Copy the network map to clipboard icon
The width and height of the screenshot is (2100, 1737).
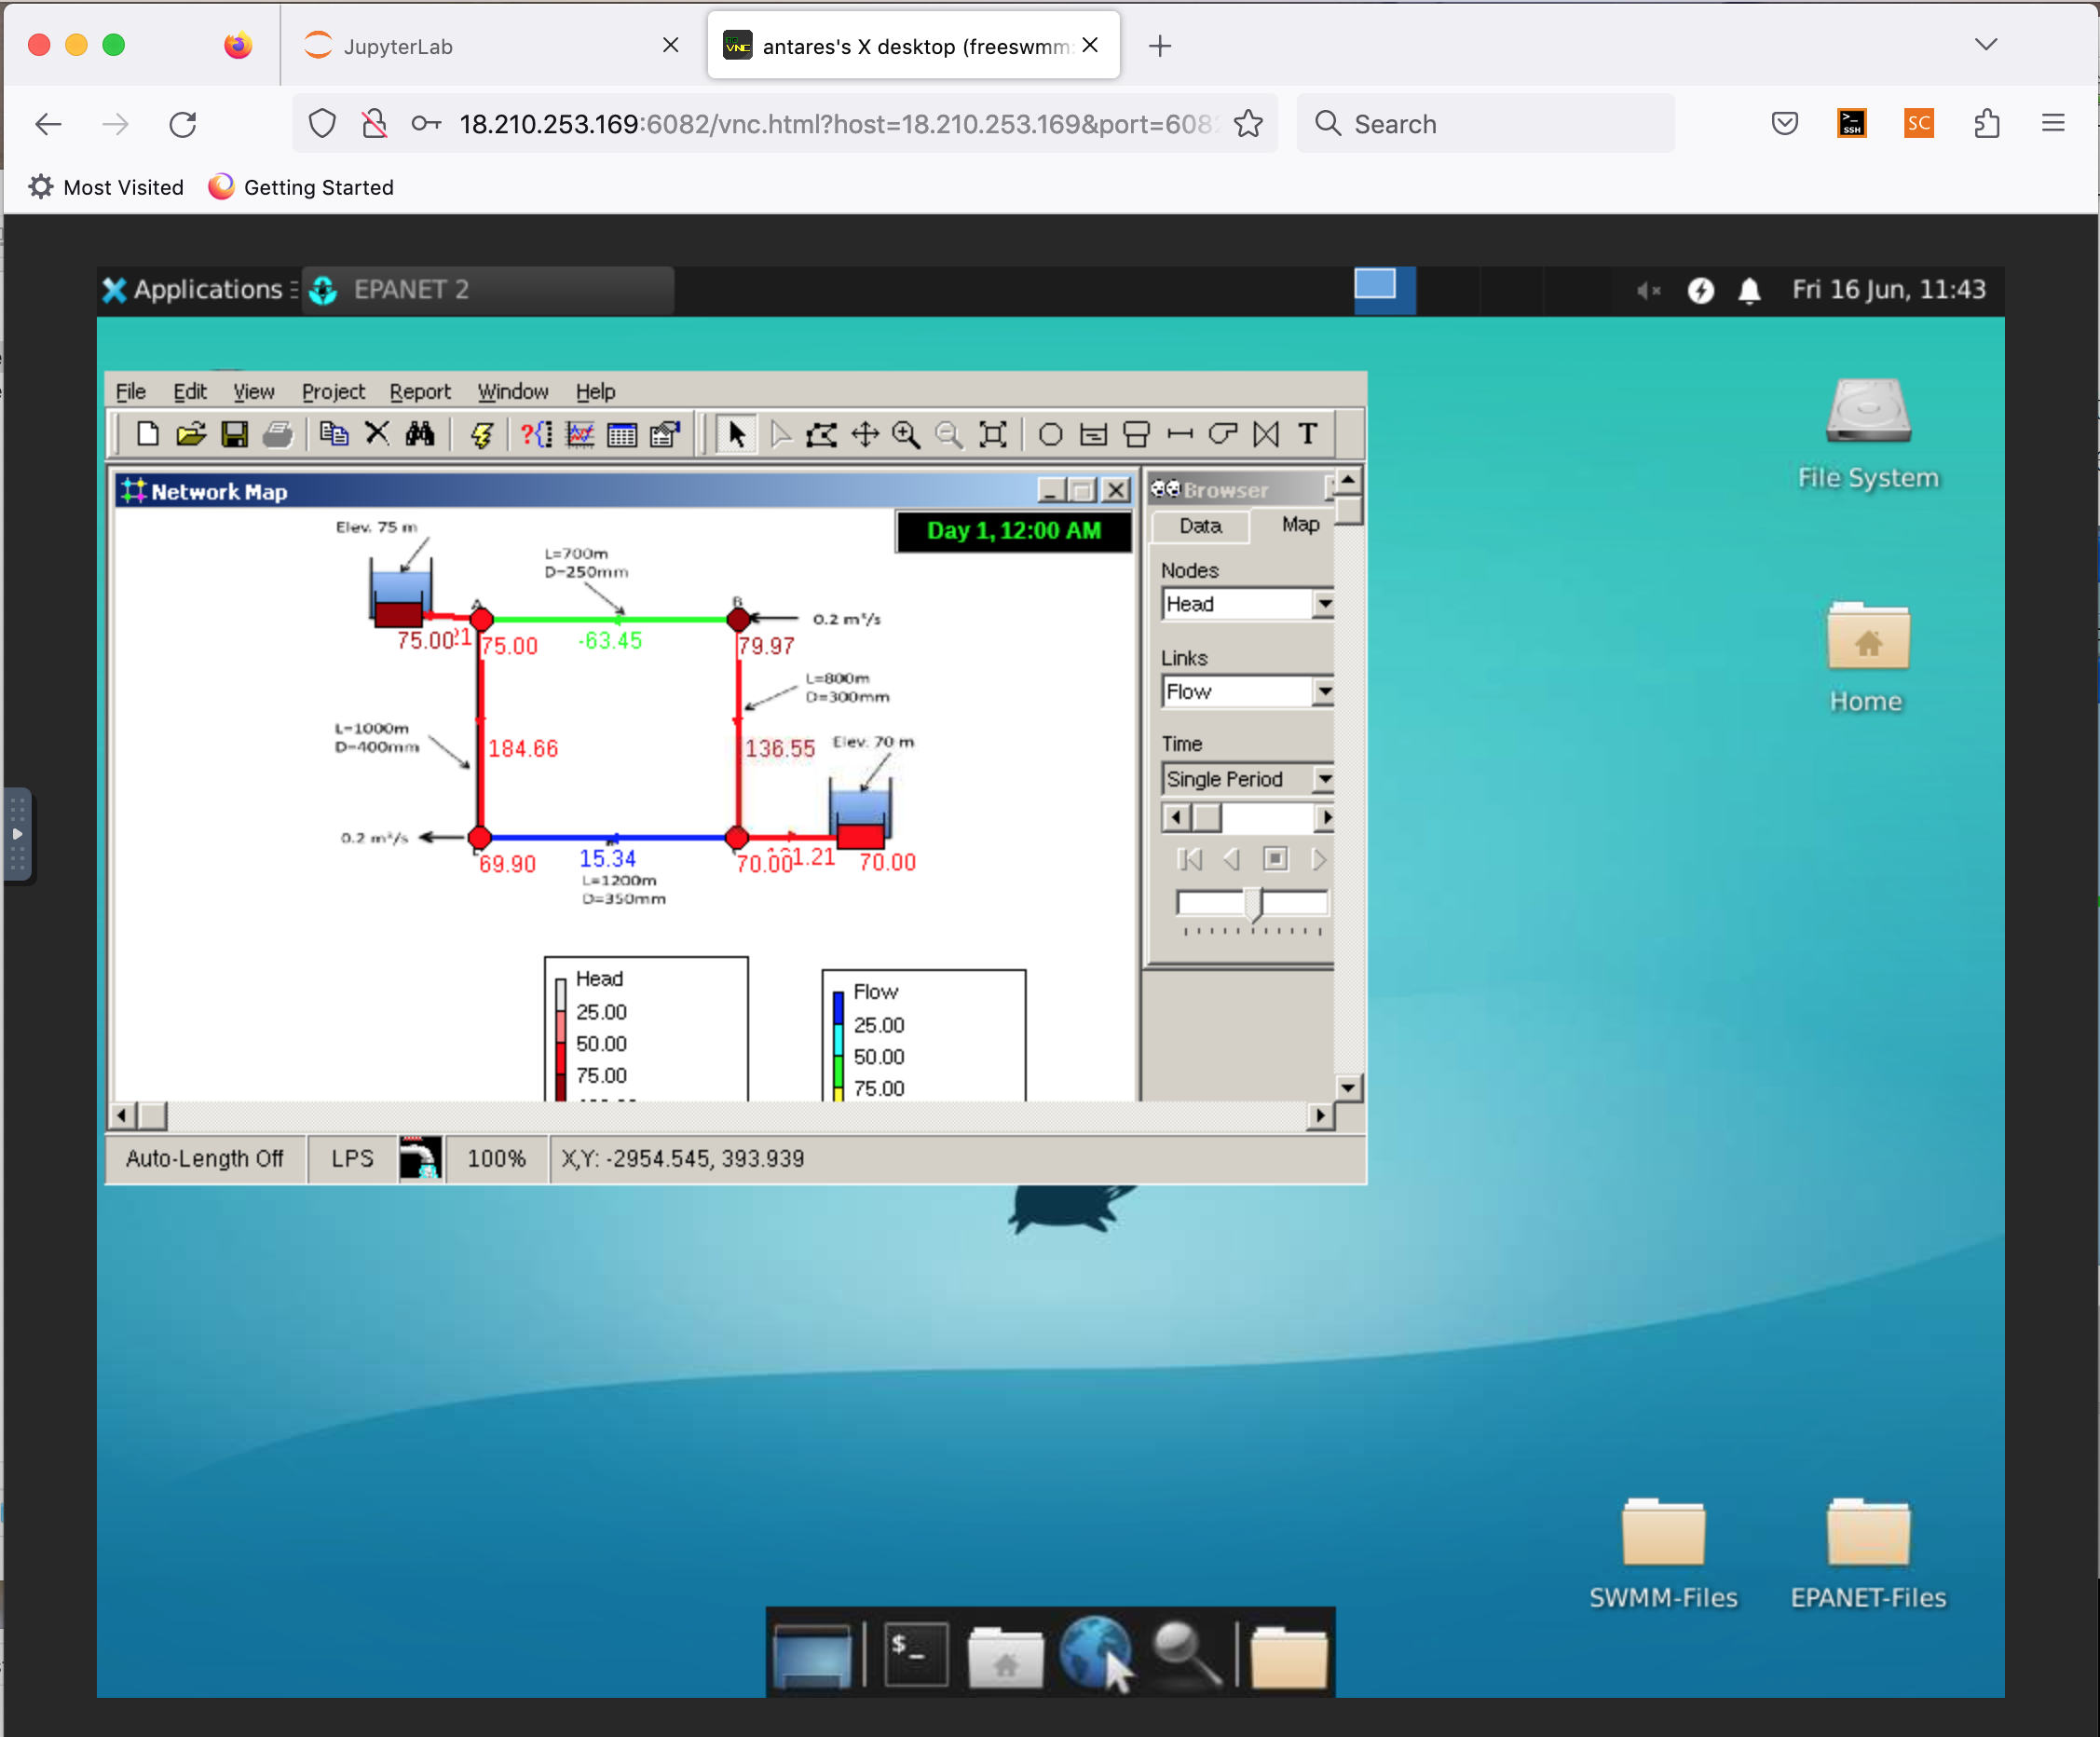pyautogui.click(x=333, y=434)
